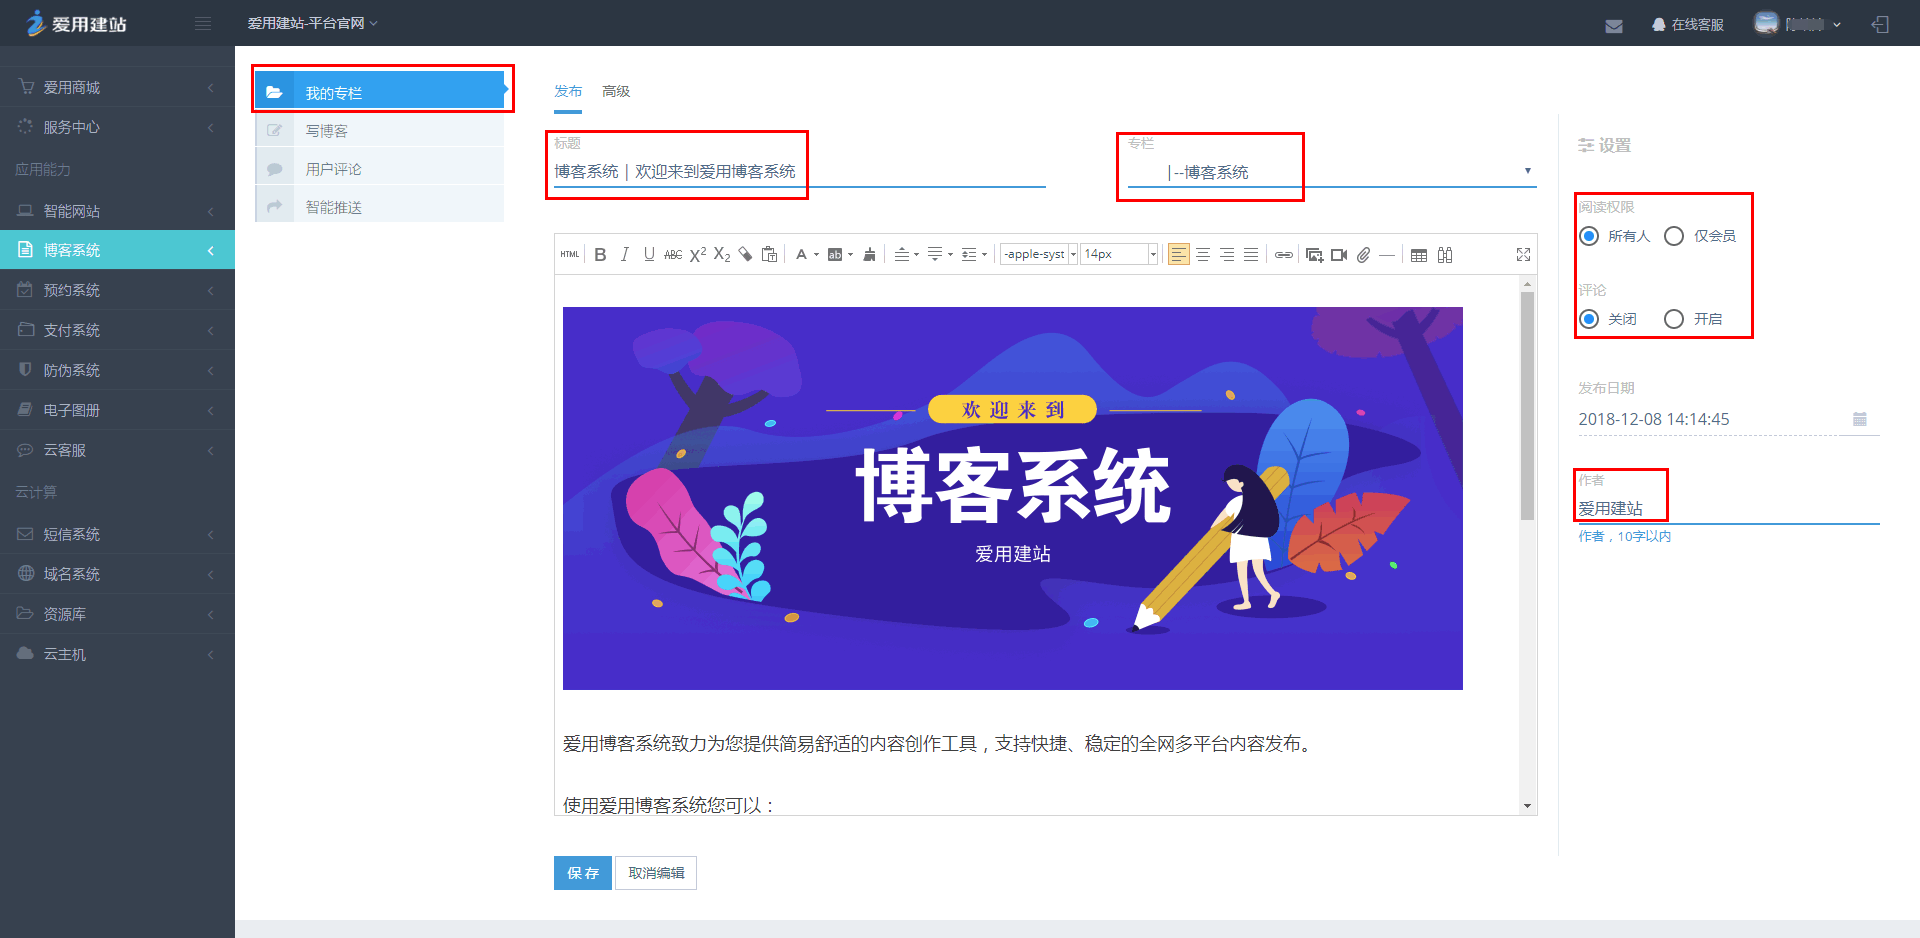
Task: Click the paste as text icon
Action: [x=769, y=255]
